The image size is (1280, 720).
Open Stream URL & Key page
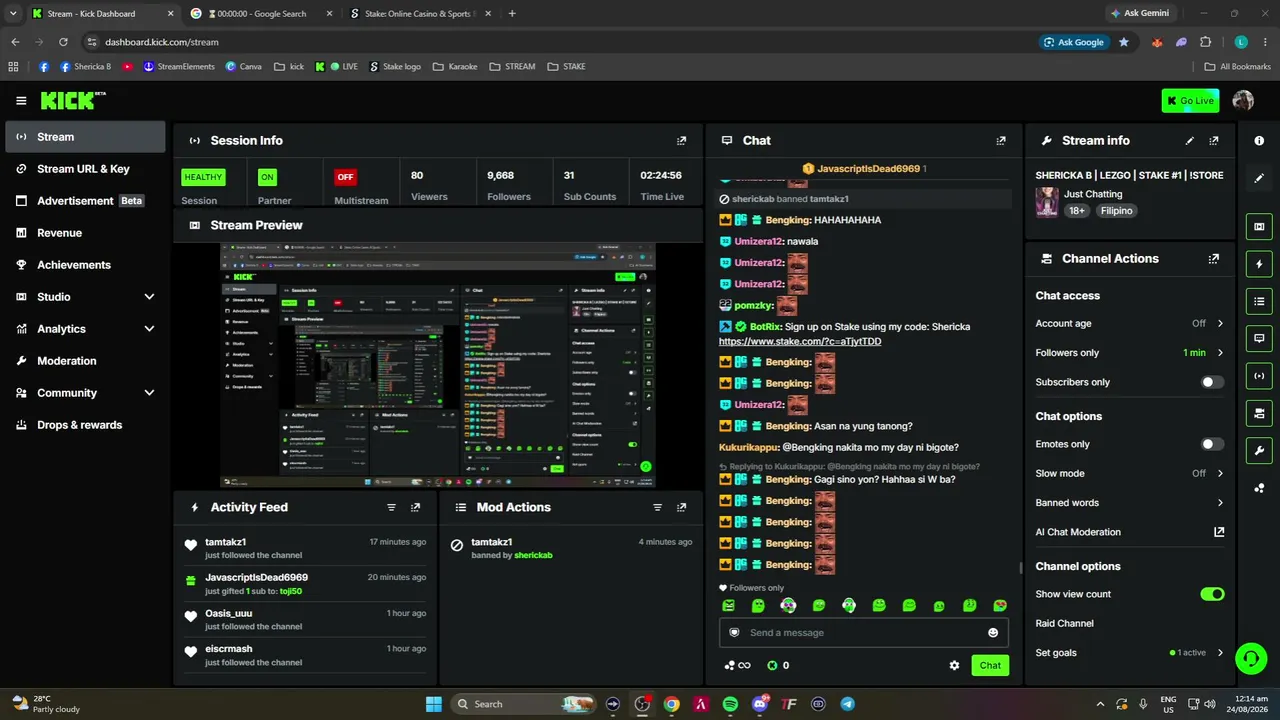85,169
